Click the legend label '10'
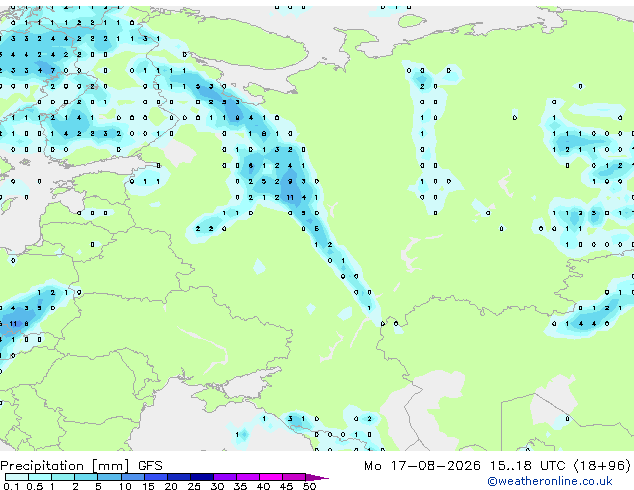This screenshot has height=490, width=634. click(x=125, y=486)
